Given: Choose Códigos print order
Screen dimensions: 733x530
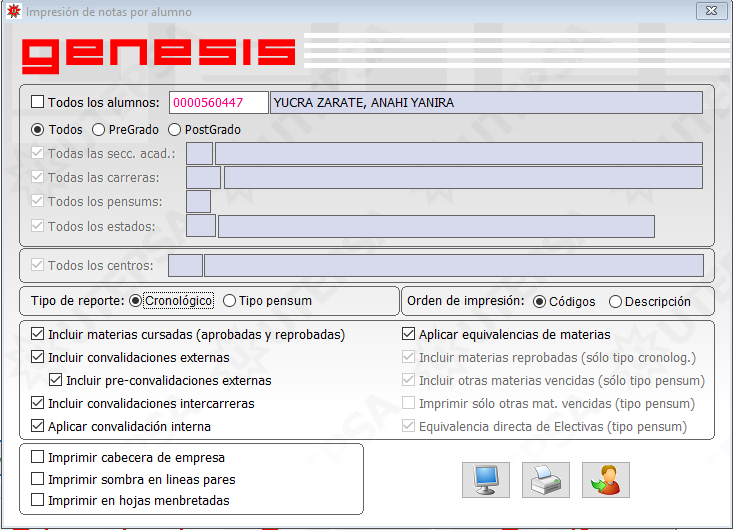Looking at the screenshot, I should click(x=539, y=301).
